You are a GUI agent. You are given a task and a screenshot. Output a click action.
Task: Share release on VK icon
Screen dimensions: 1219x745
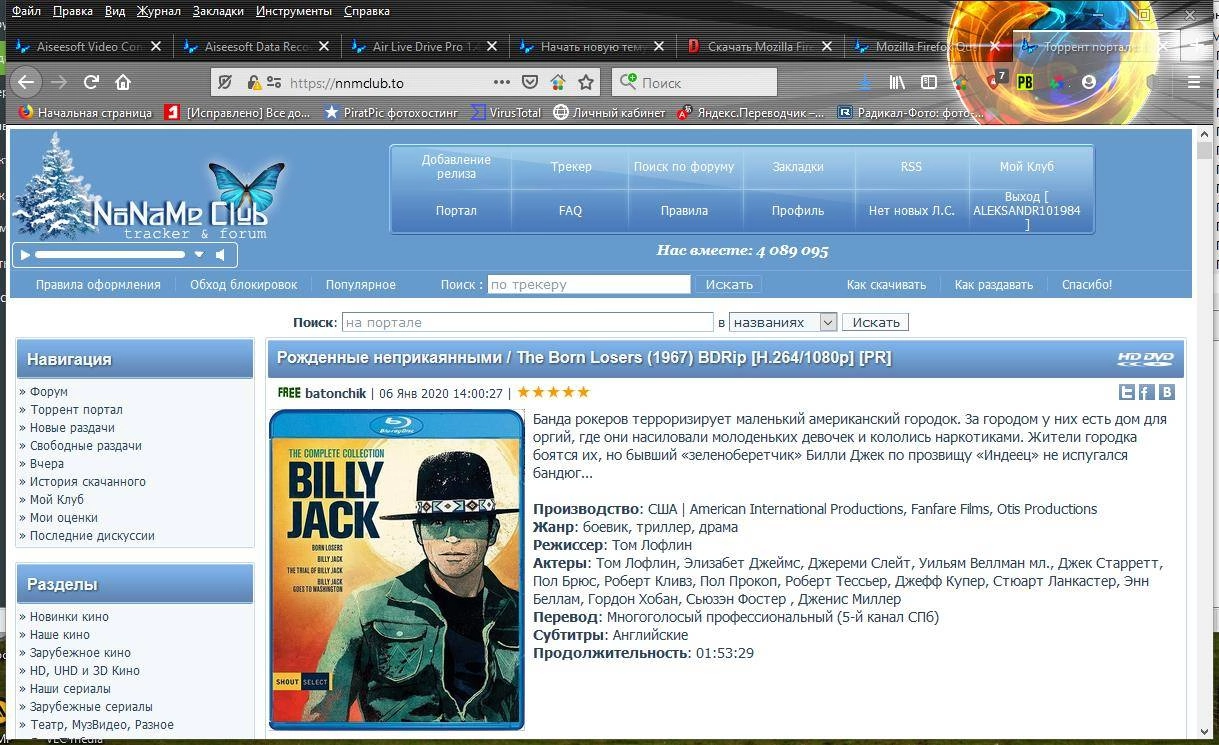pos(1166,393)
